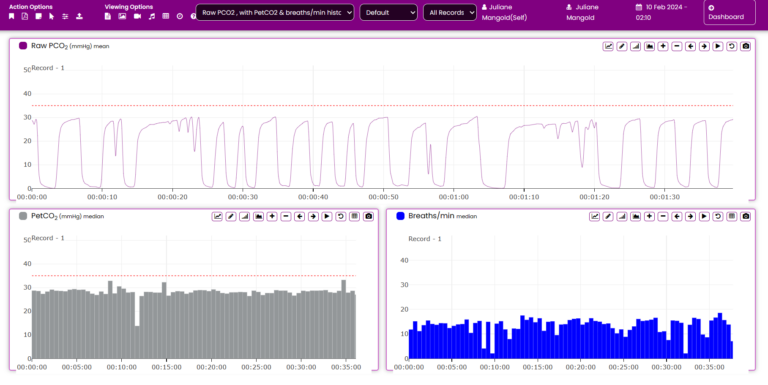768x385 pixels.
Task: Click the line chart icon in Raw PCO2 panel
Action: (608, 46)
